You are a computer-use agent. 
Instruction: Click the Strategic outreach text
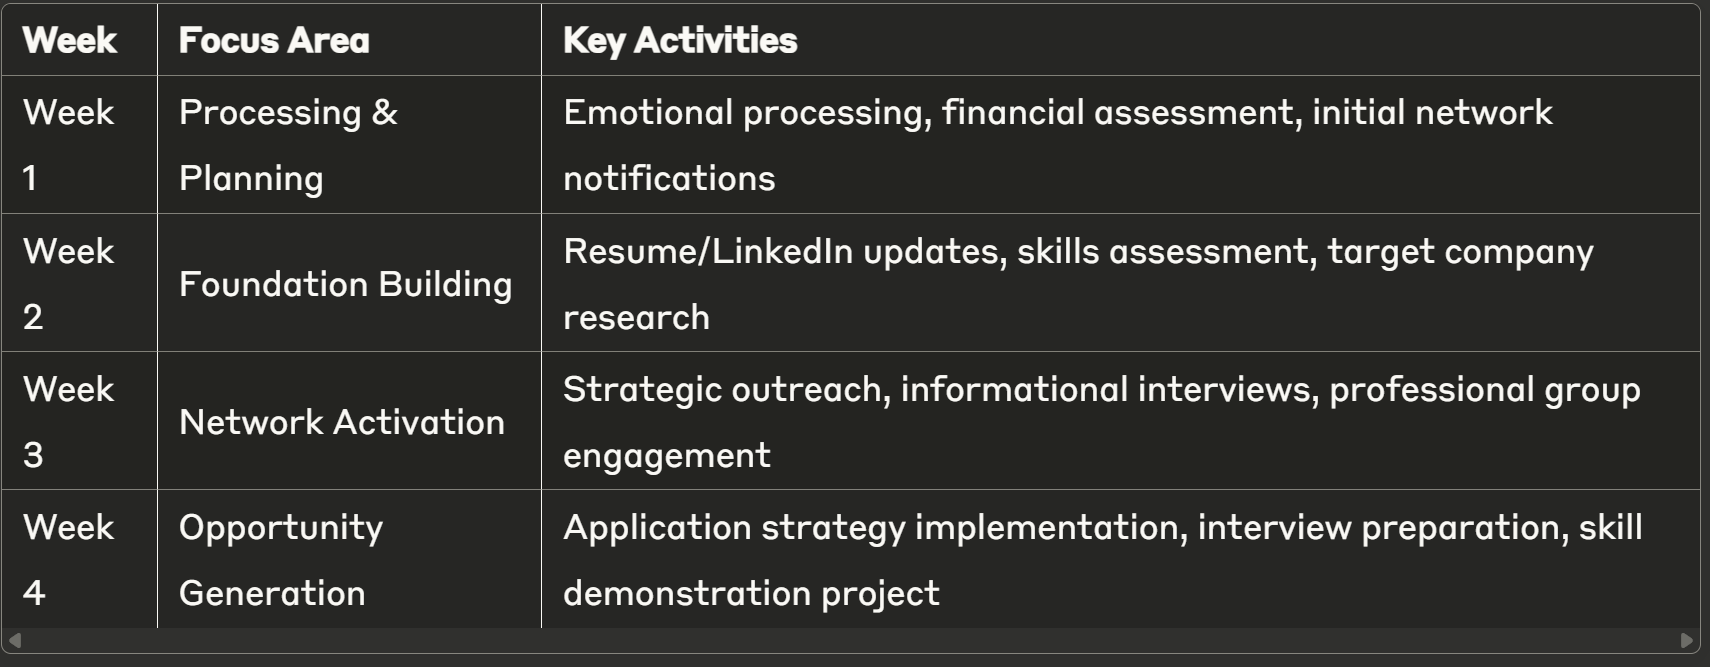click(723, 390)
